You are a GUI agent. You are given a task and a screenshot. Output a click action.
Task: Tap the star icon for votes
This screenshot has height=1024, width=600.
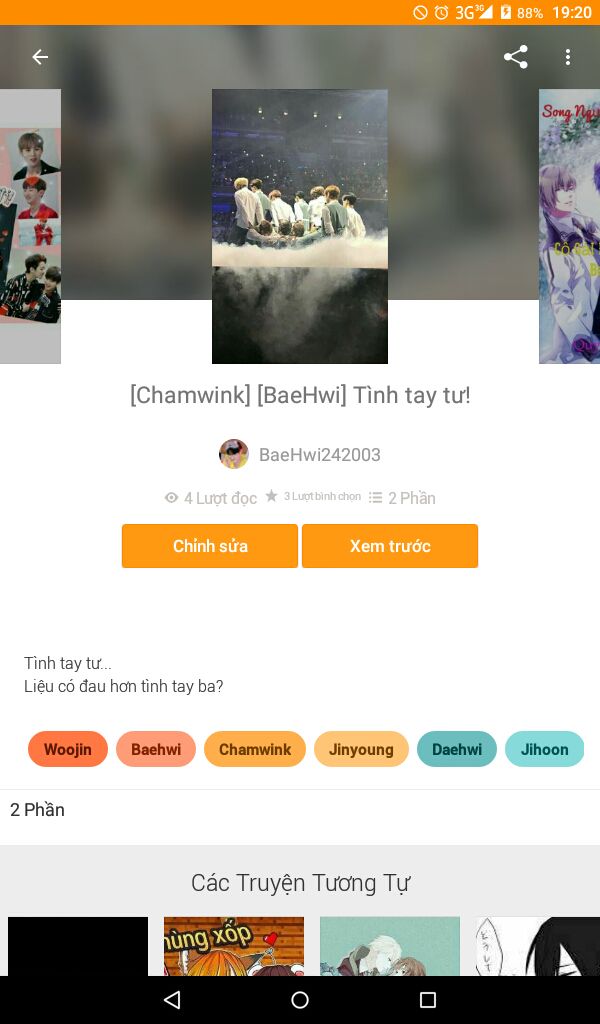[x=272, y=496]
